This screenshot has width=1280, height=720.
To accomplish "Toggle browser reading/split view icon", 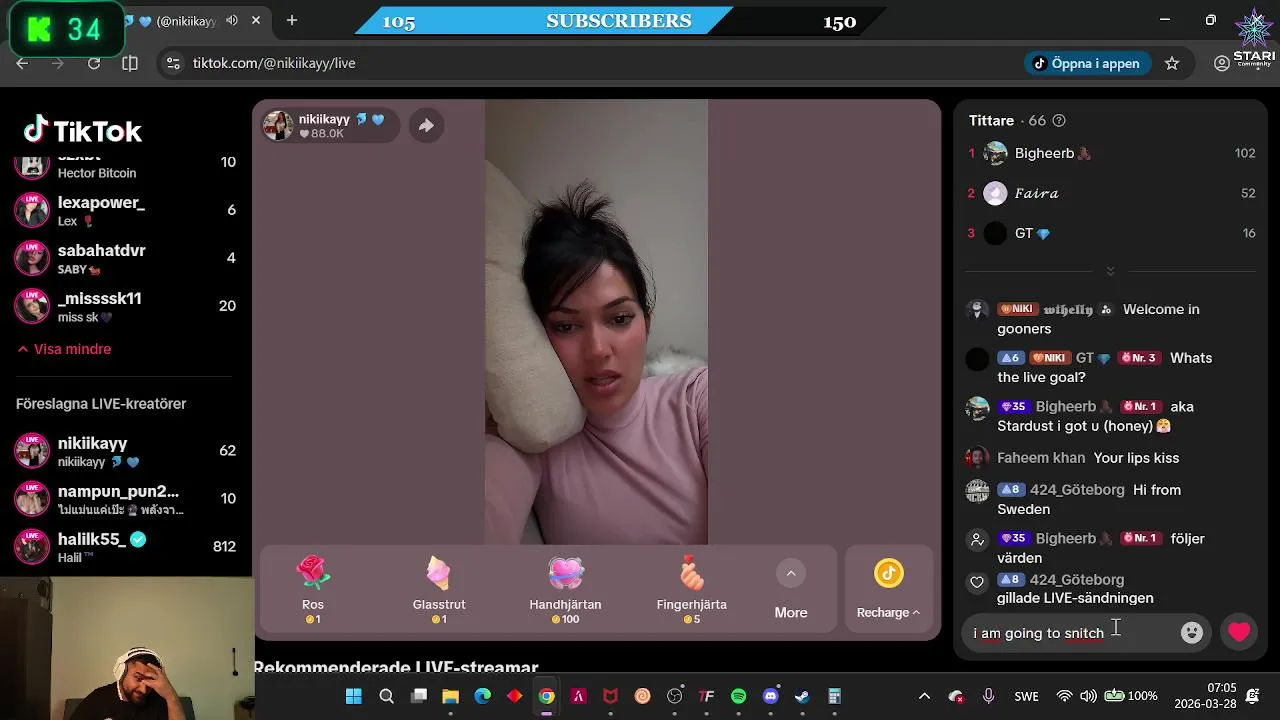I will tap(130, 63).
